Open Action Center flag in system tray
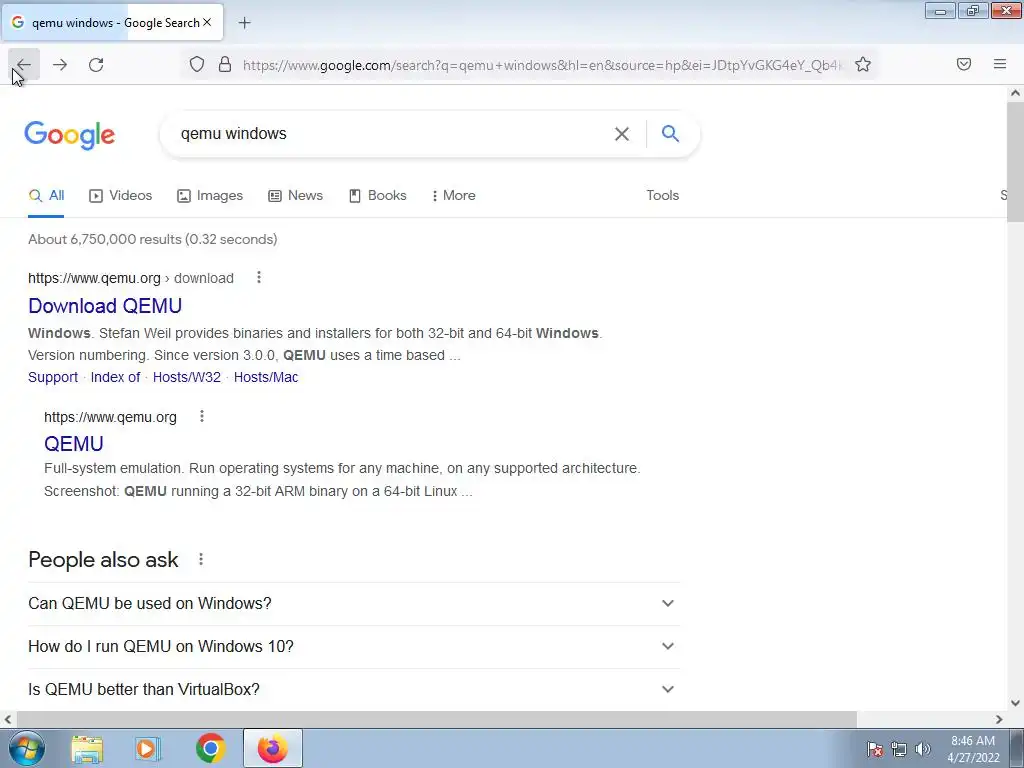The image size is (1024, 768). 874,748
